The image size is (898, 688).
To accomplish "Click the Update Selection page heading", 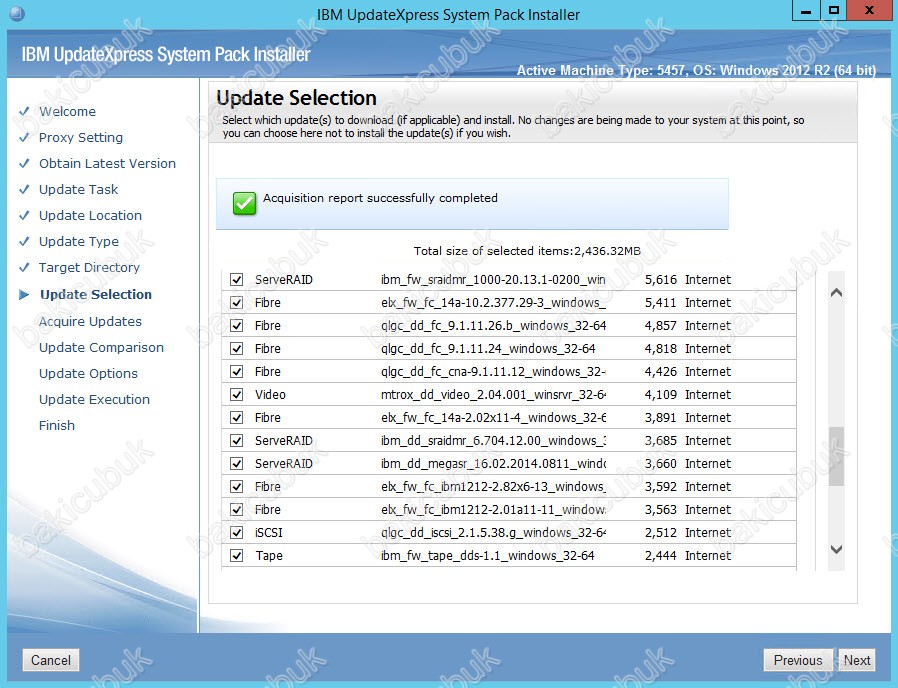I will pos(296,98).
